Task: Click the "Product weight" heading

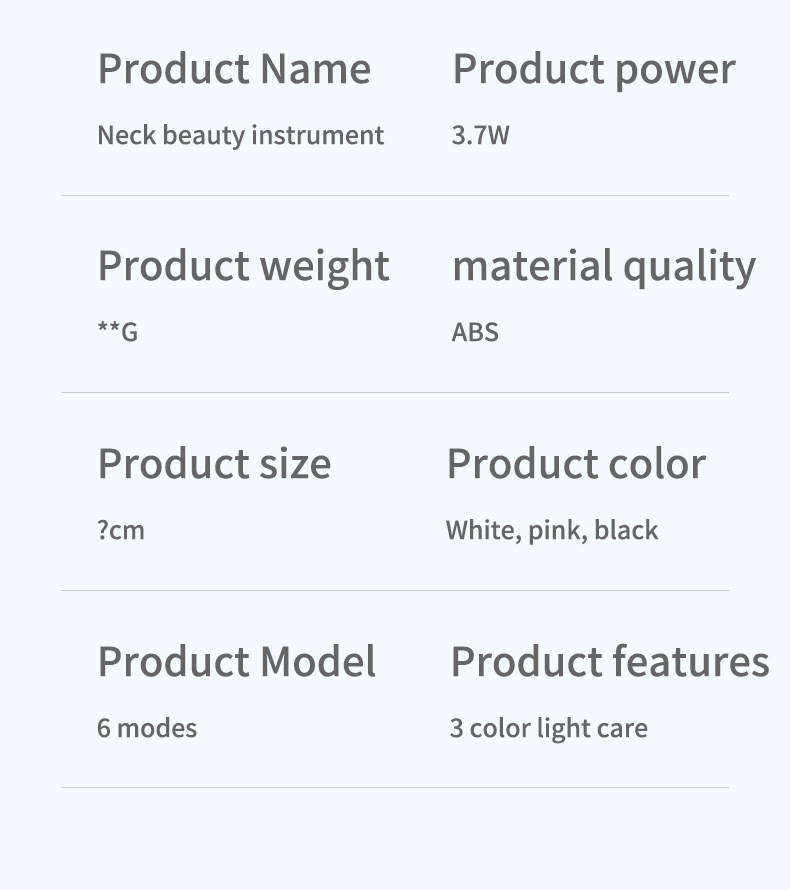Action: pyautogui.click(x=243, y=267)
